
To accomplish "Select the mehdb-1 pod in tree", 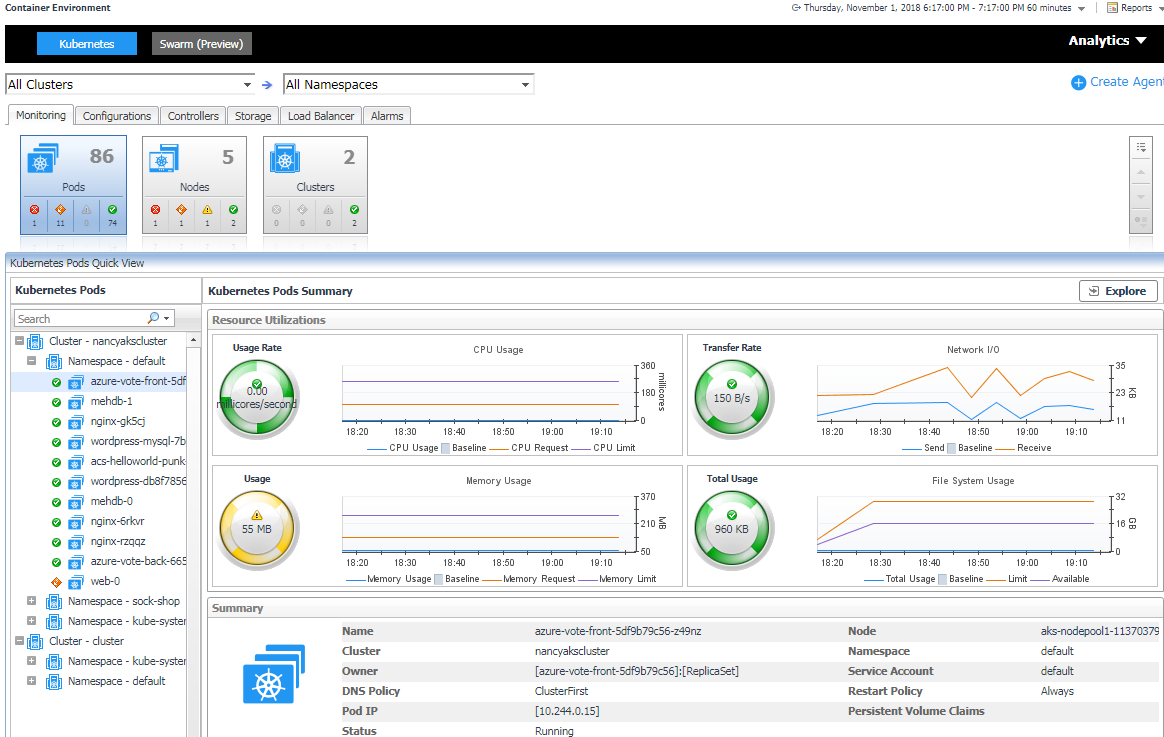I will coord(111,401).
